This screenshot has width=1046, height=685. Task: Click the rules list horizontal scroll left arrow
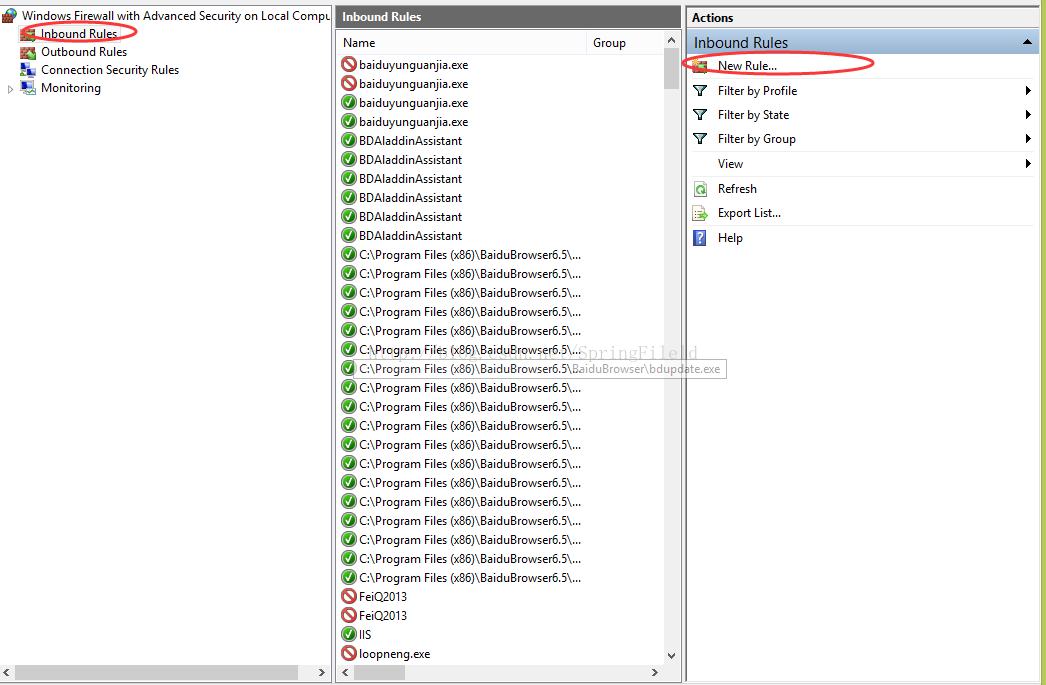345,672
